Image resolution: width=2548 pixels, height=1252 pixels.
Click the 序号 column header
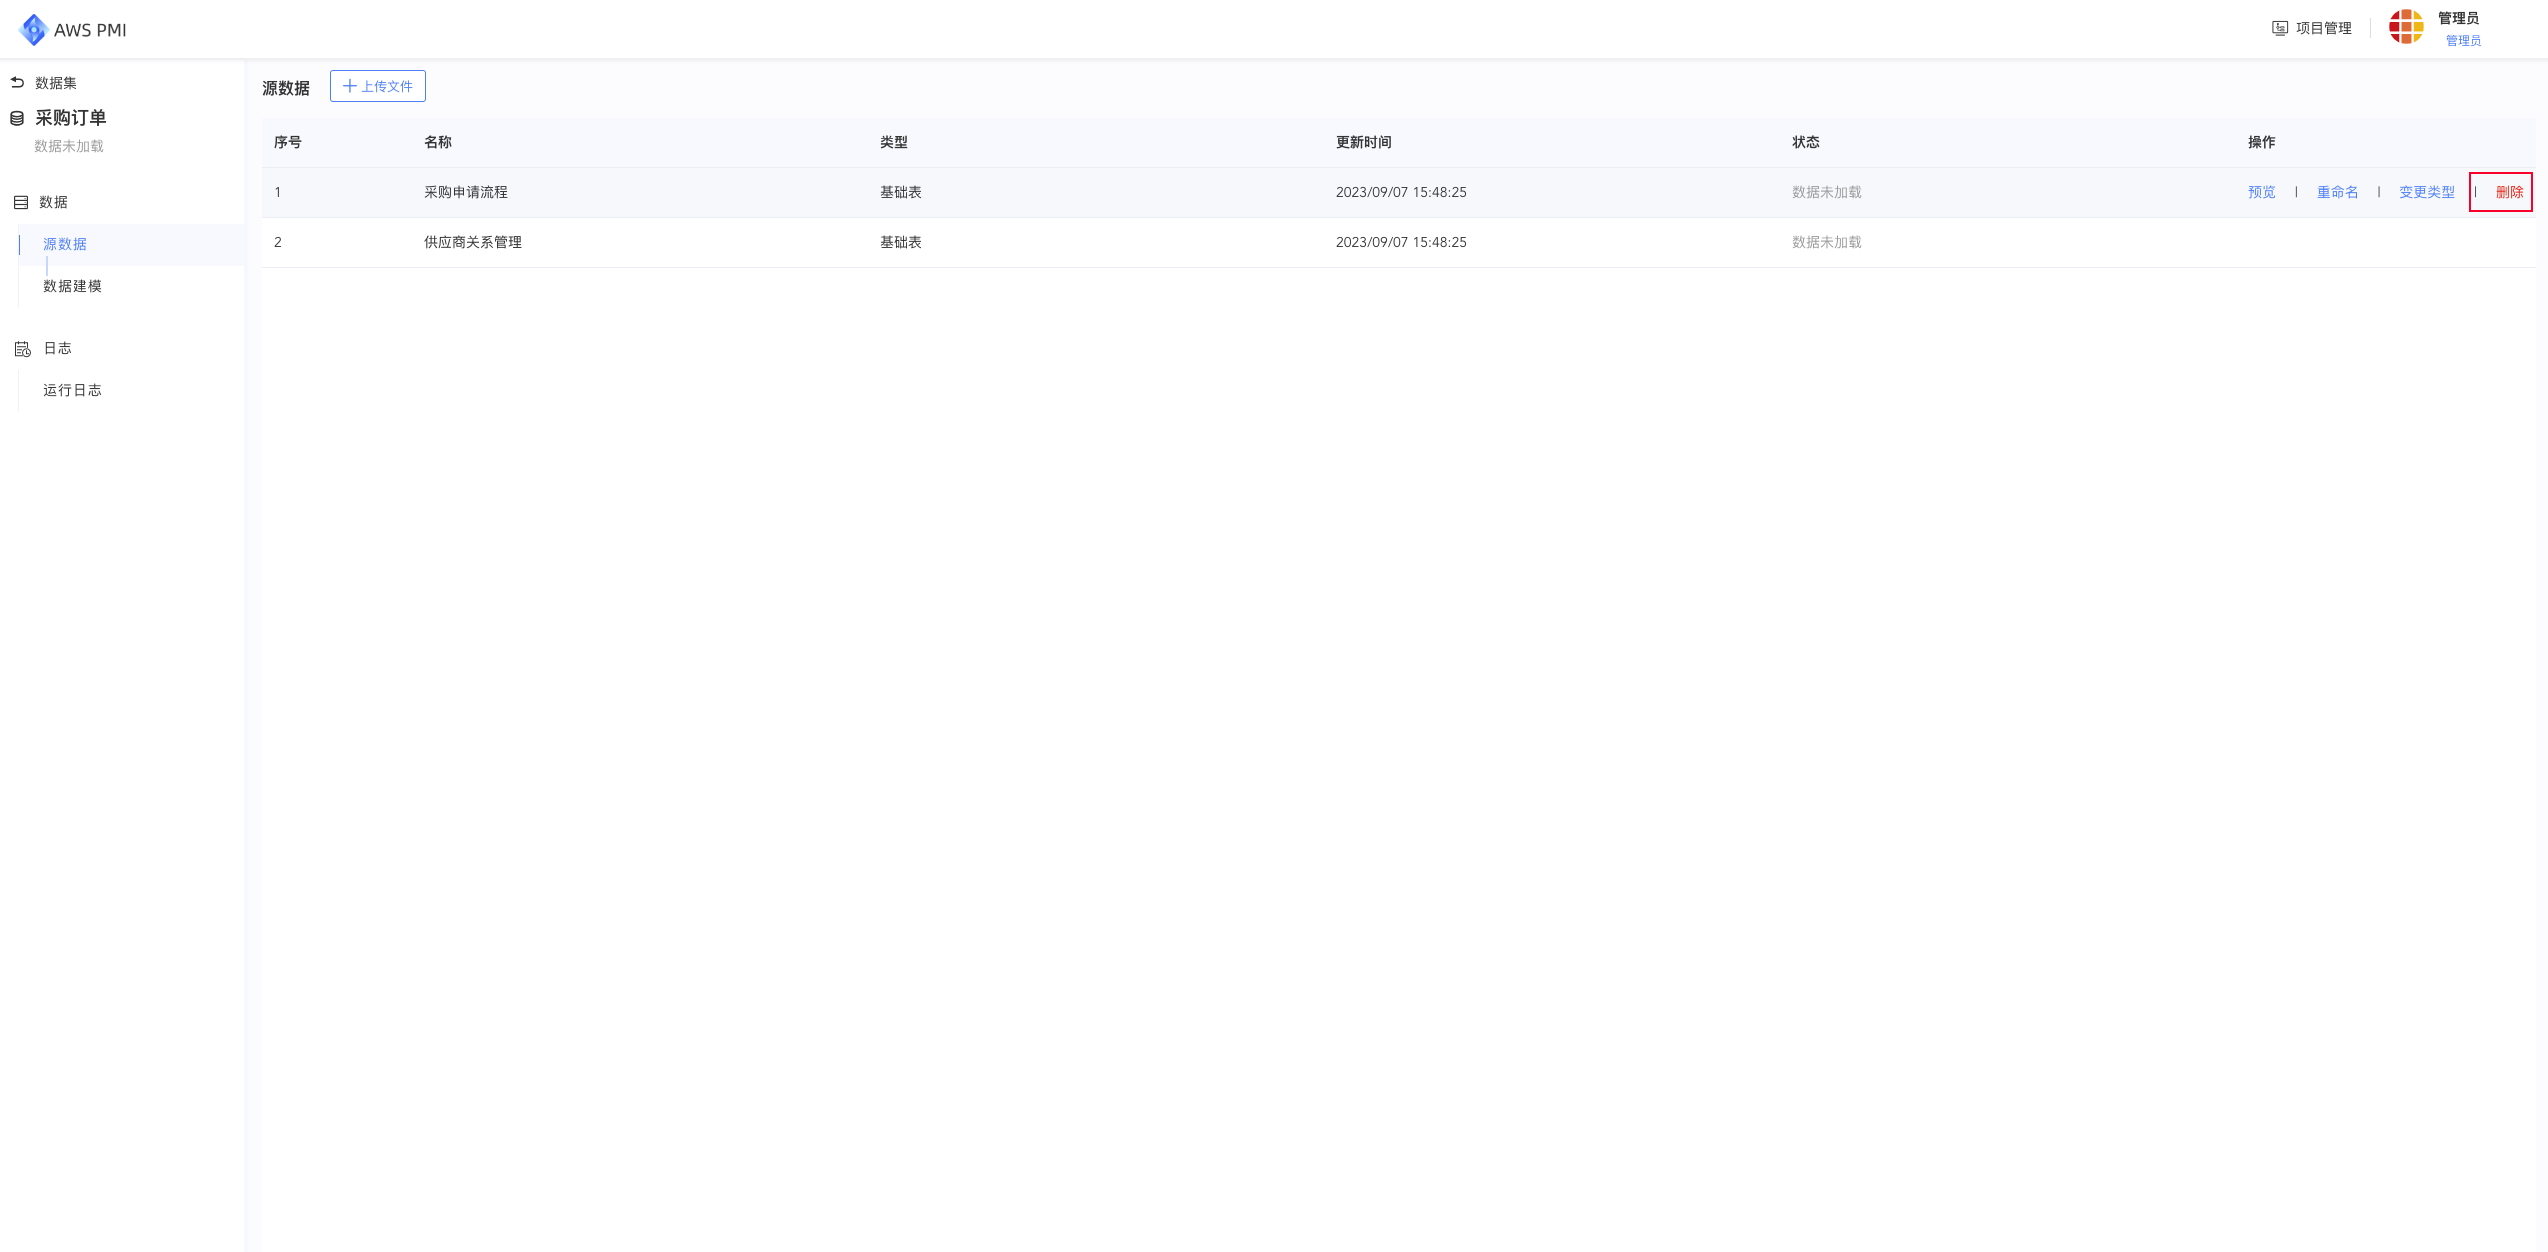click(288, 142)
